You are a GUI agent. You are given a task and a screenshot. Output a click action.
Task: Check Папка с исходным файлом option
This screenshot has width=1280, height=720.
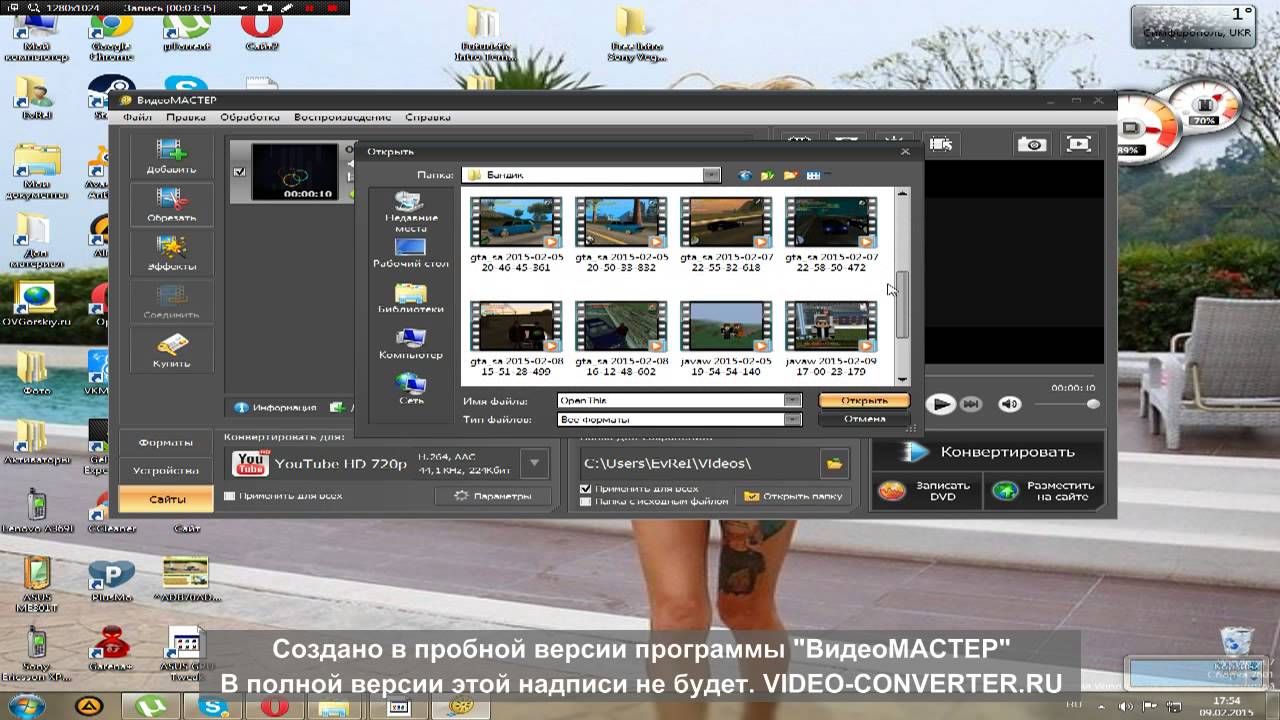pyautogui.click(x=586, y=501)
